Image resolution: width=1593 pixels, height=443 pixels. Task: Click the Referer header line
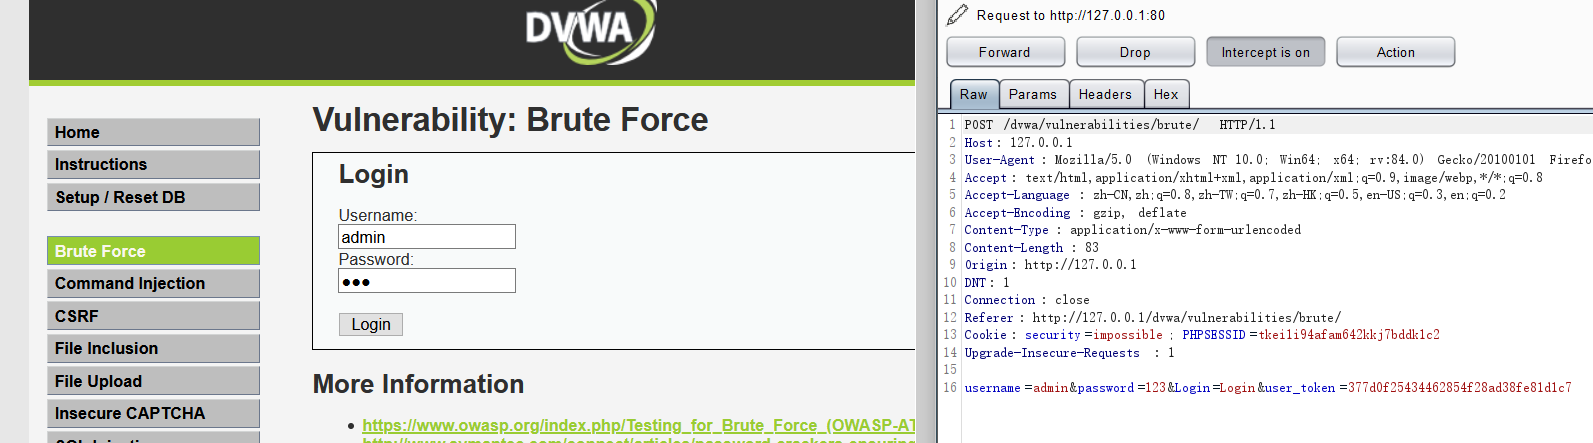[1153, 317]
